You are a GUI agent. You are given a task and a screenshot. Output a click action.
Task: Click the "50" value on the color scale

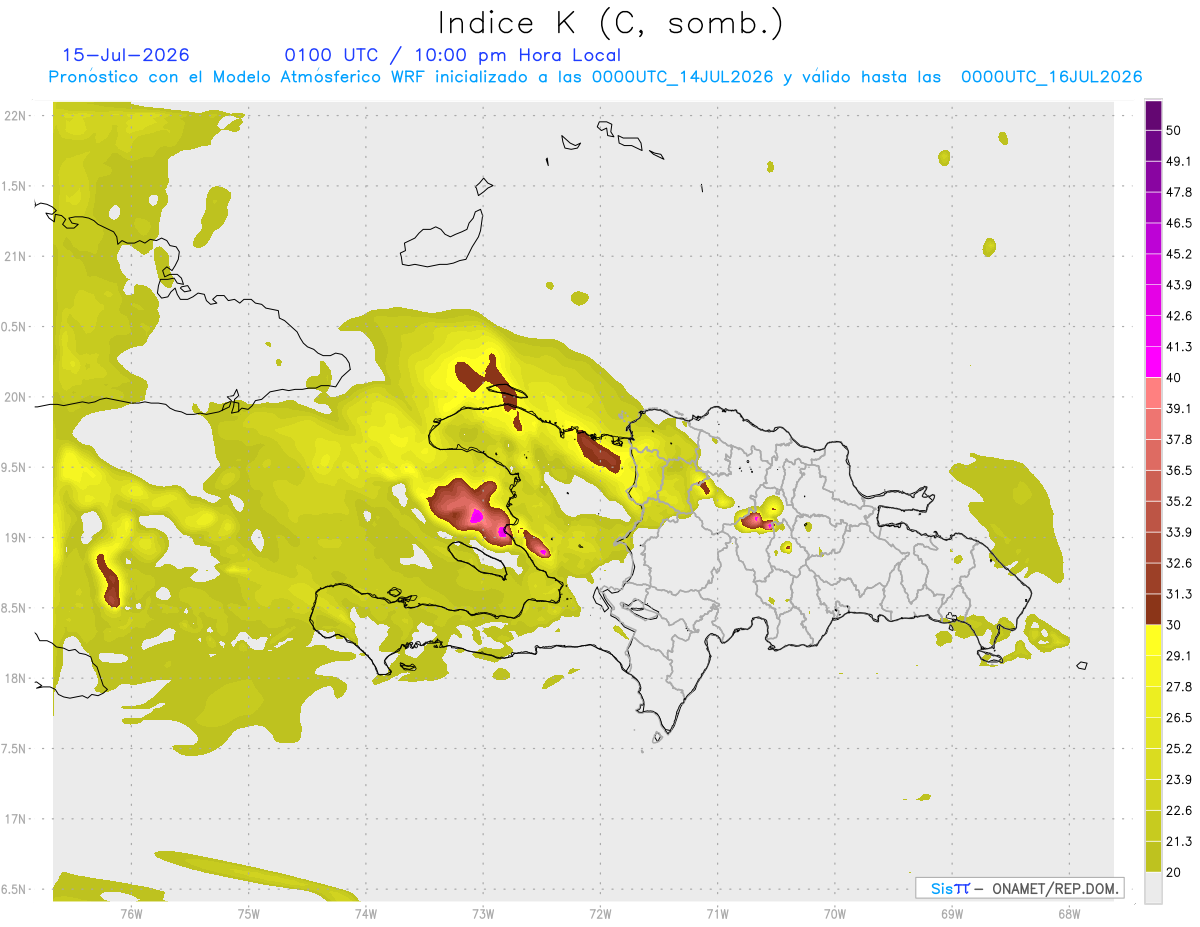(1175, 131)
